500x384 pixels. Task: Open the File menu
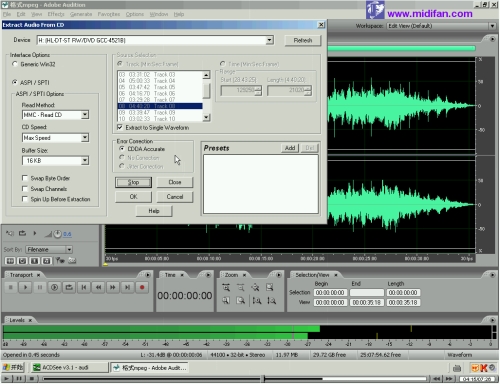7,14
